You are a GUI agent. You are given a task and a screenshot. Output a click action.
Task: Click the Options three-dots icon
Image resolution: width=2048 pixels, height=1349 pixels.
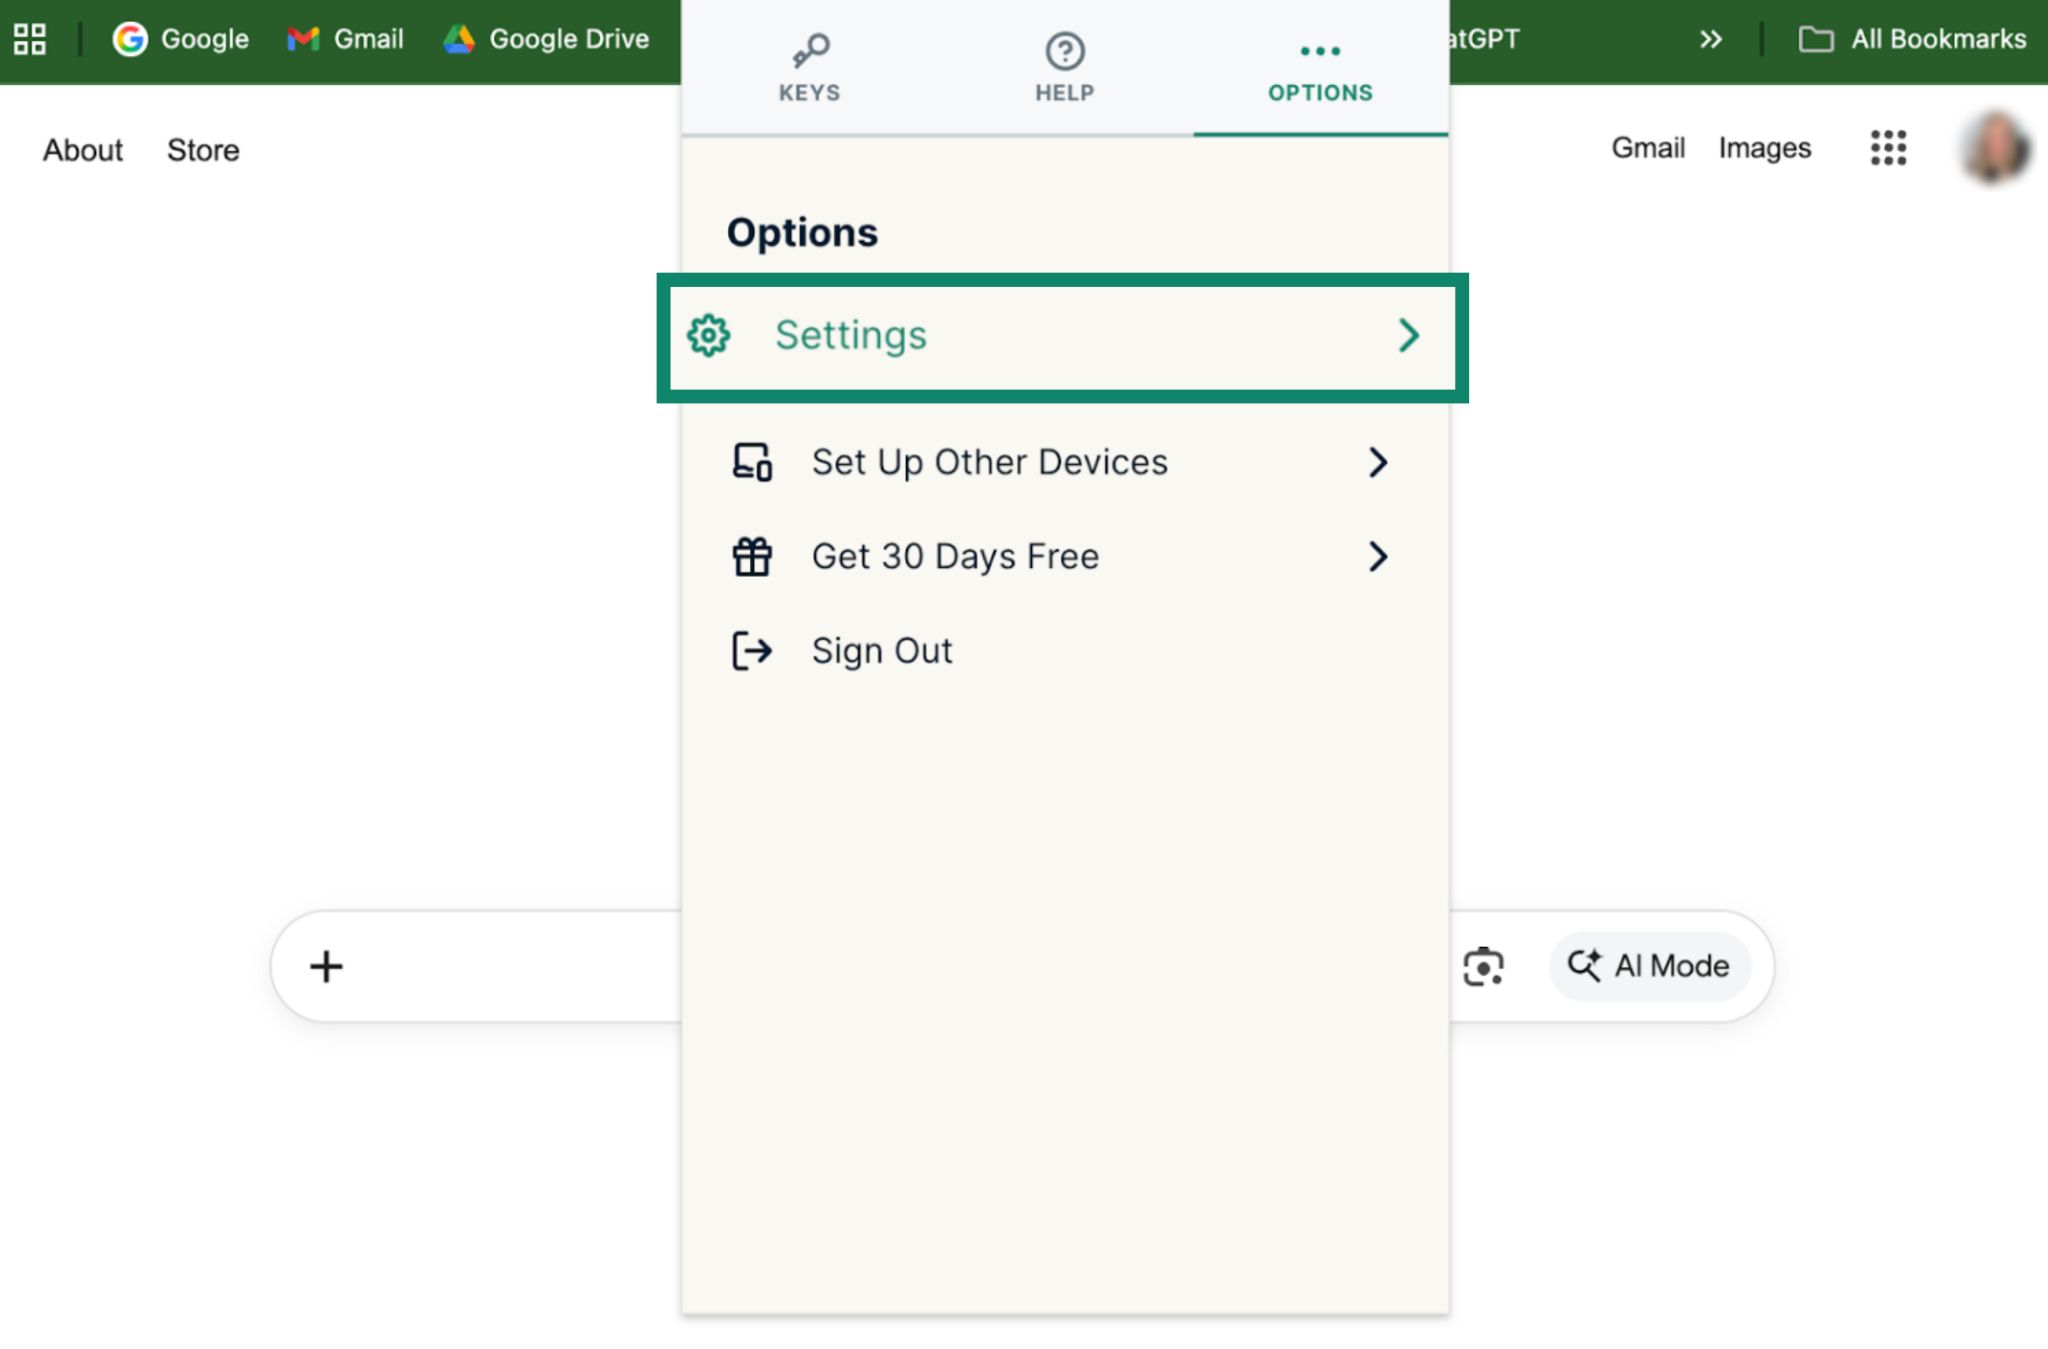tap(1319, 51)
